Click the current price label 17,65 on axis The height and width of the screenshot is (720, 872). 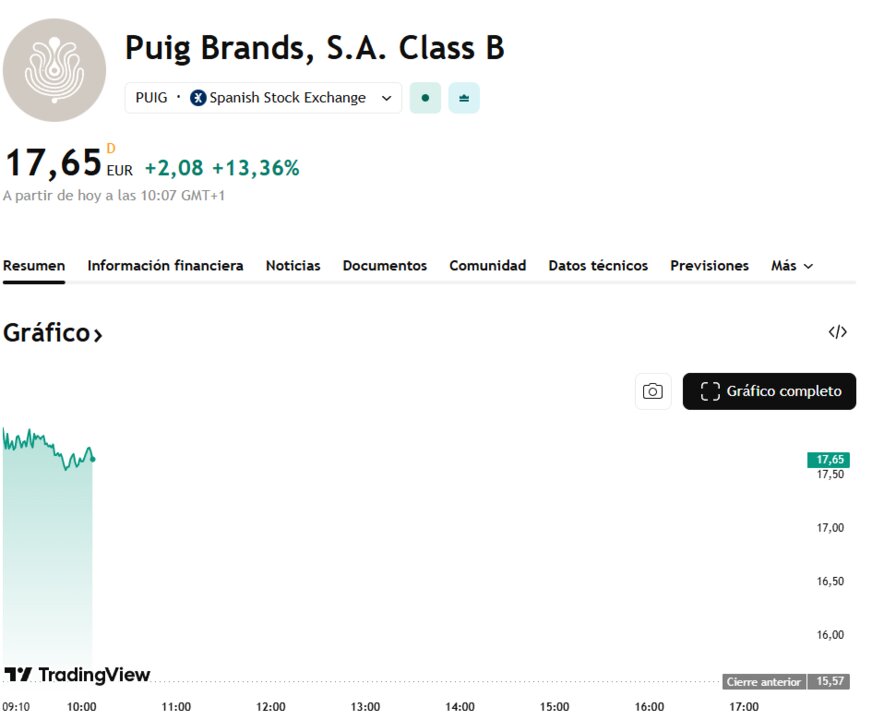click(829, 460)
